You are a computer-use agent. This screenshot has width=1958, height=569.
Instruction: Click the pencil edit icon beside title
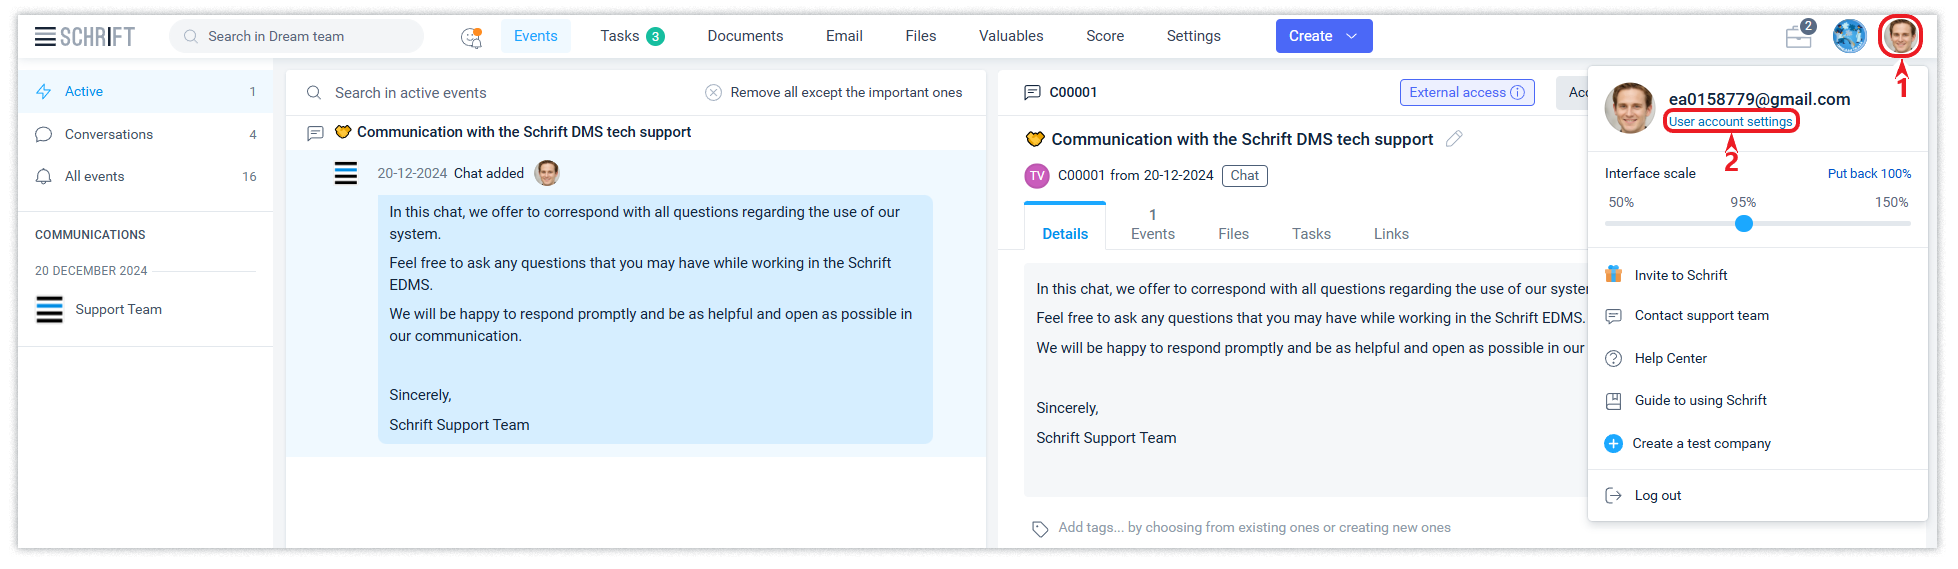tap(1454, 139)
